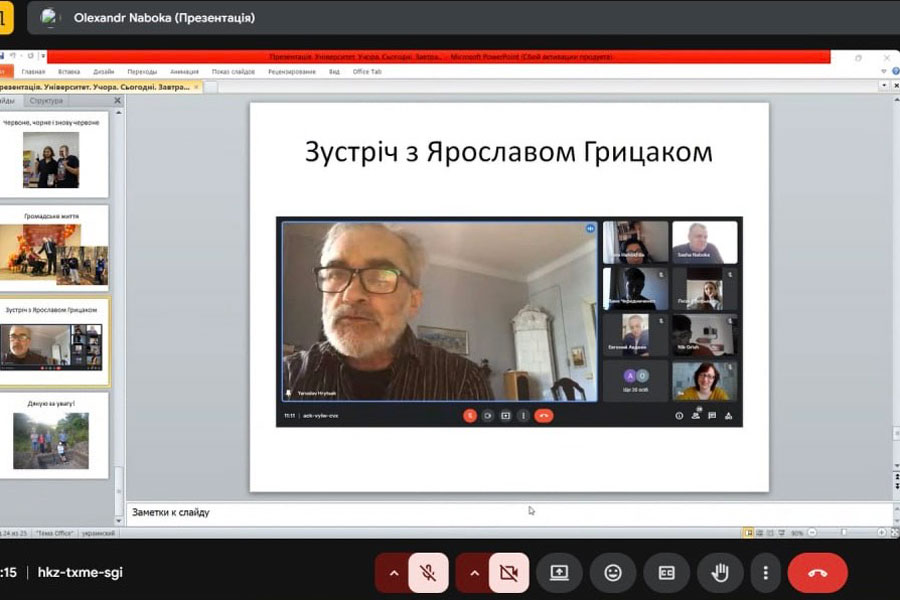Click Office Tab bar close X button
Viewport: 900px width, 600px height.
(896, 86)
